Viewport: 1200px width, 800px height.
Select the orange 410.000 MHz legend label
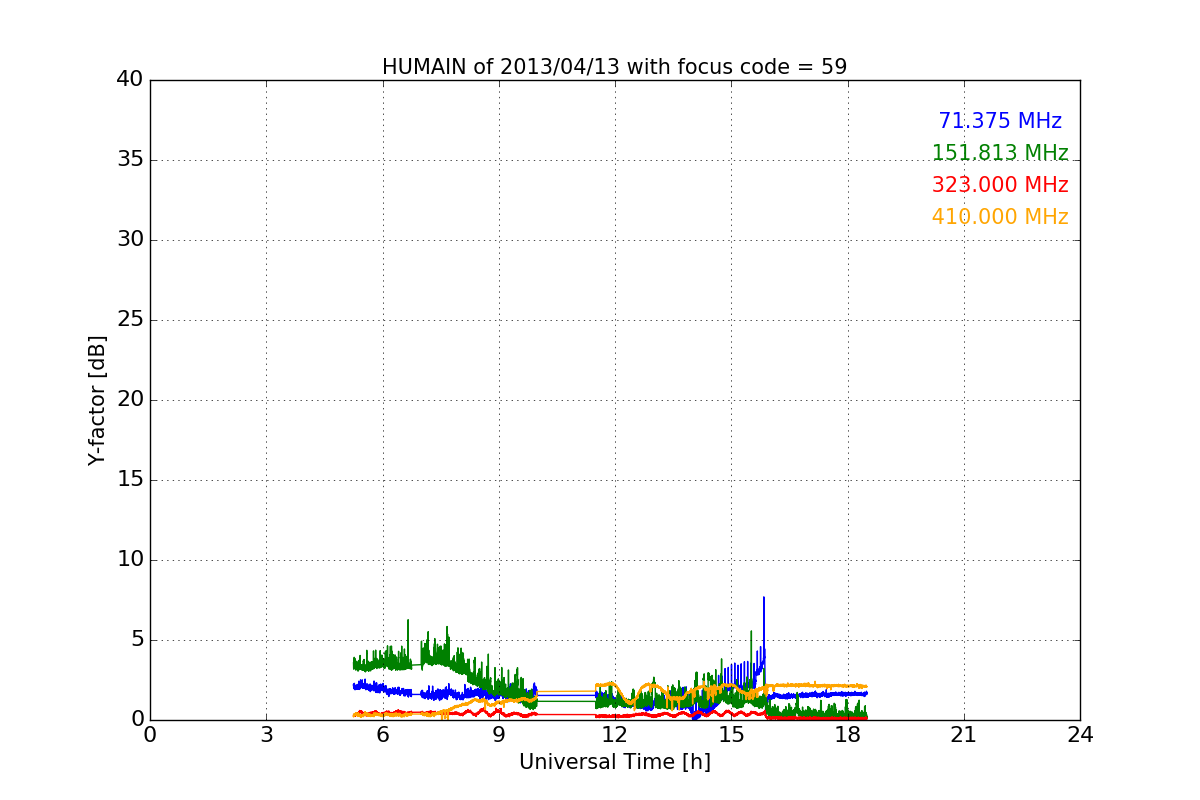[1000, 217]
